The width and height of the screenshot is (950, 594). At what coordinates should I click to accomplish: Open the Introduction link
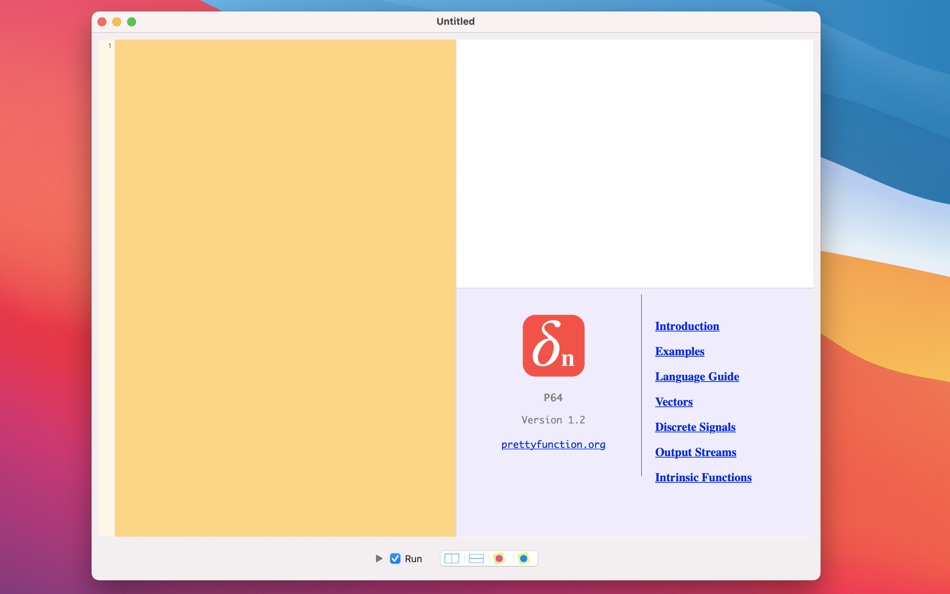[687, 326]
